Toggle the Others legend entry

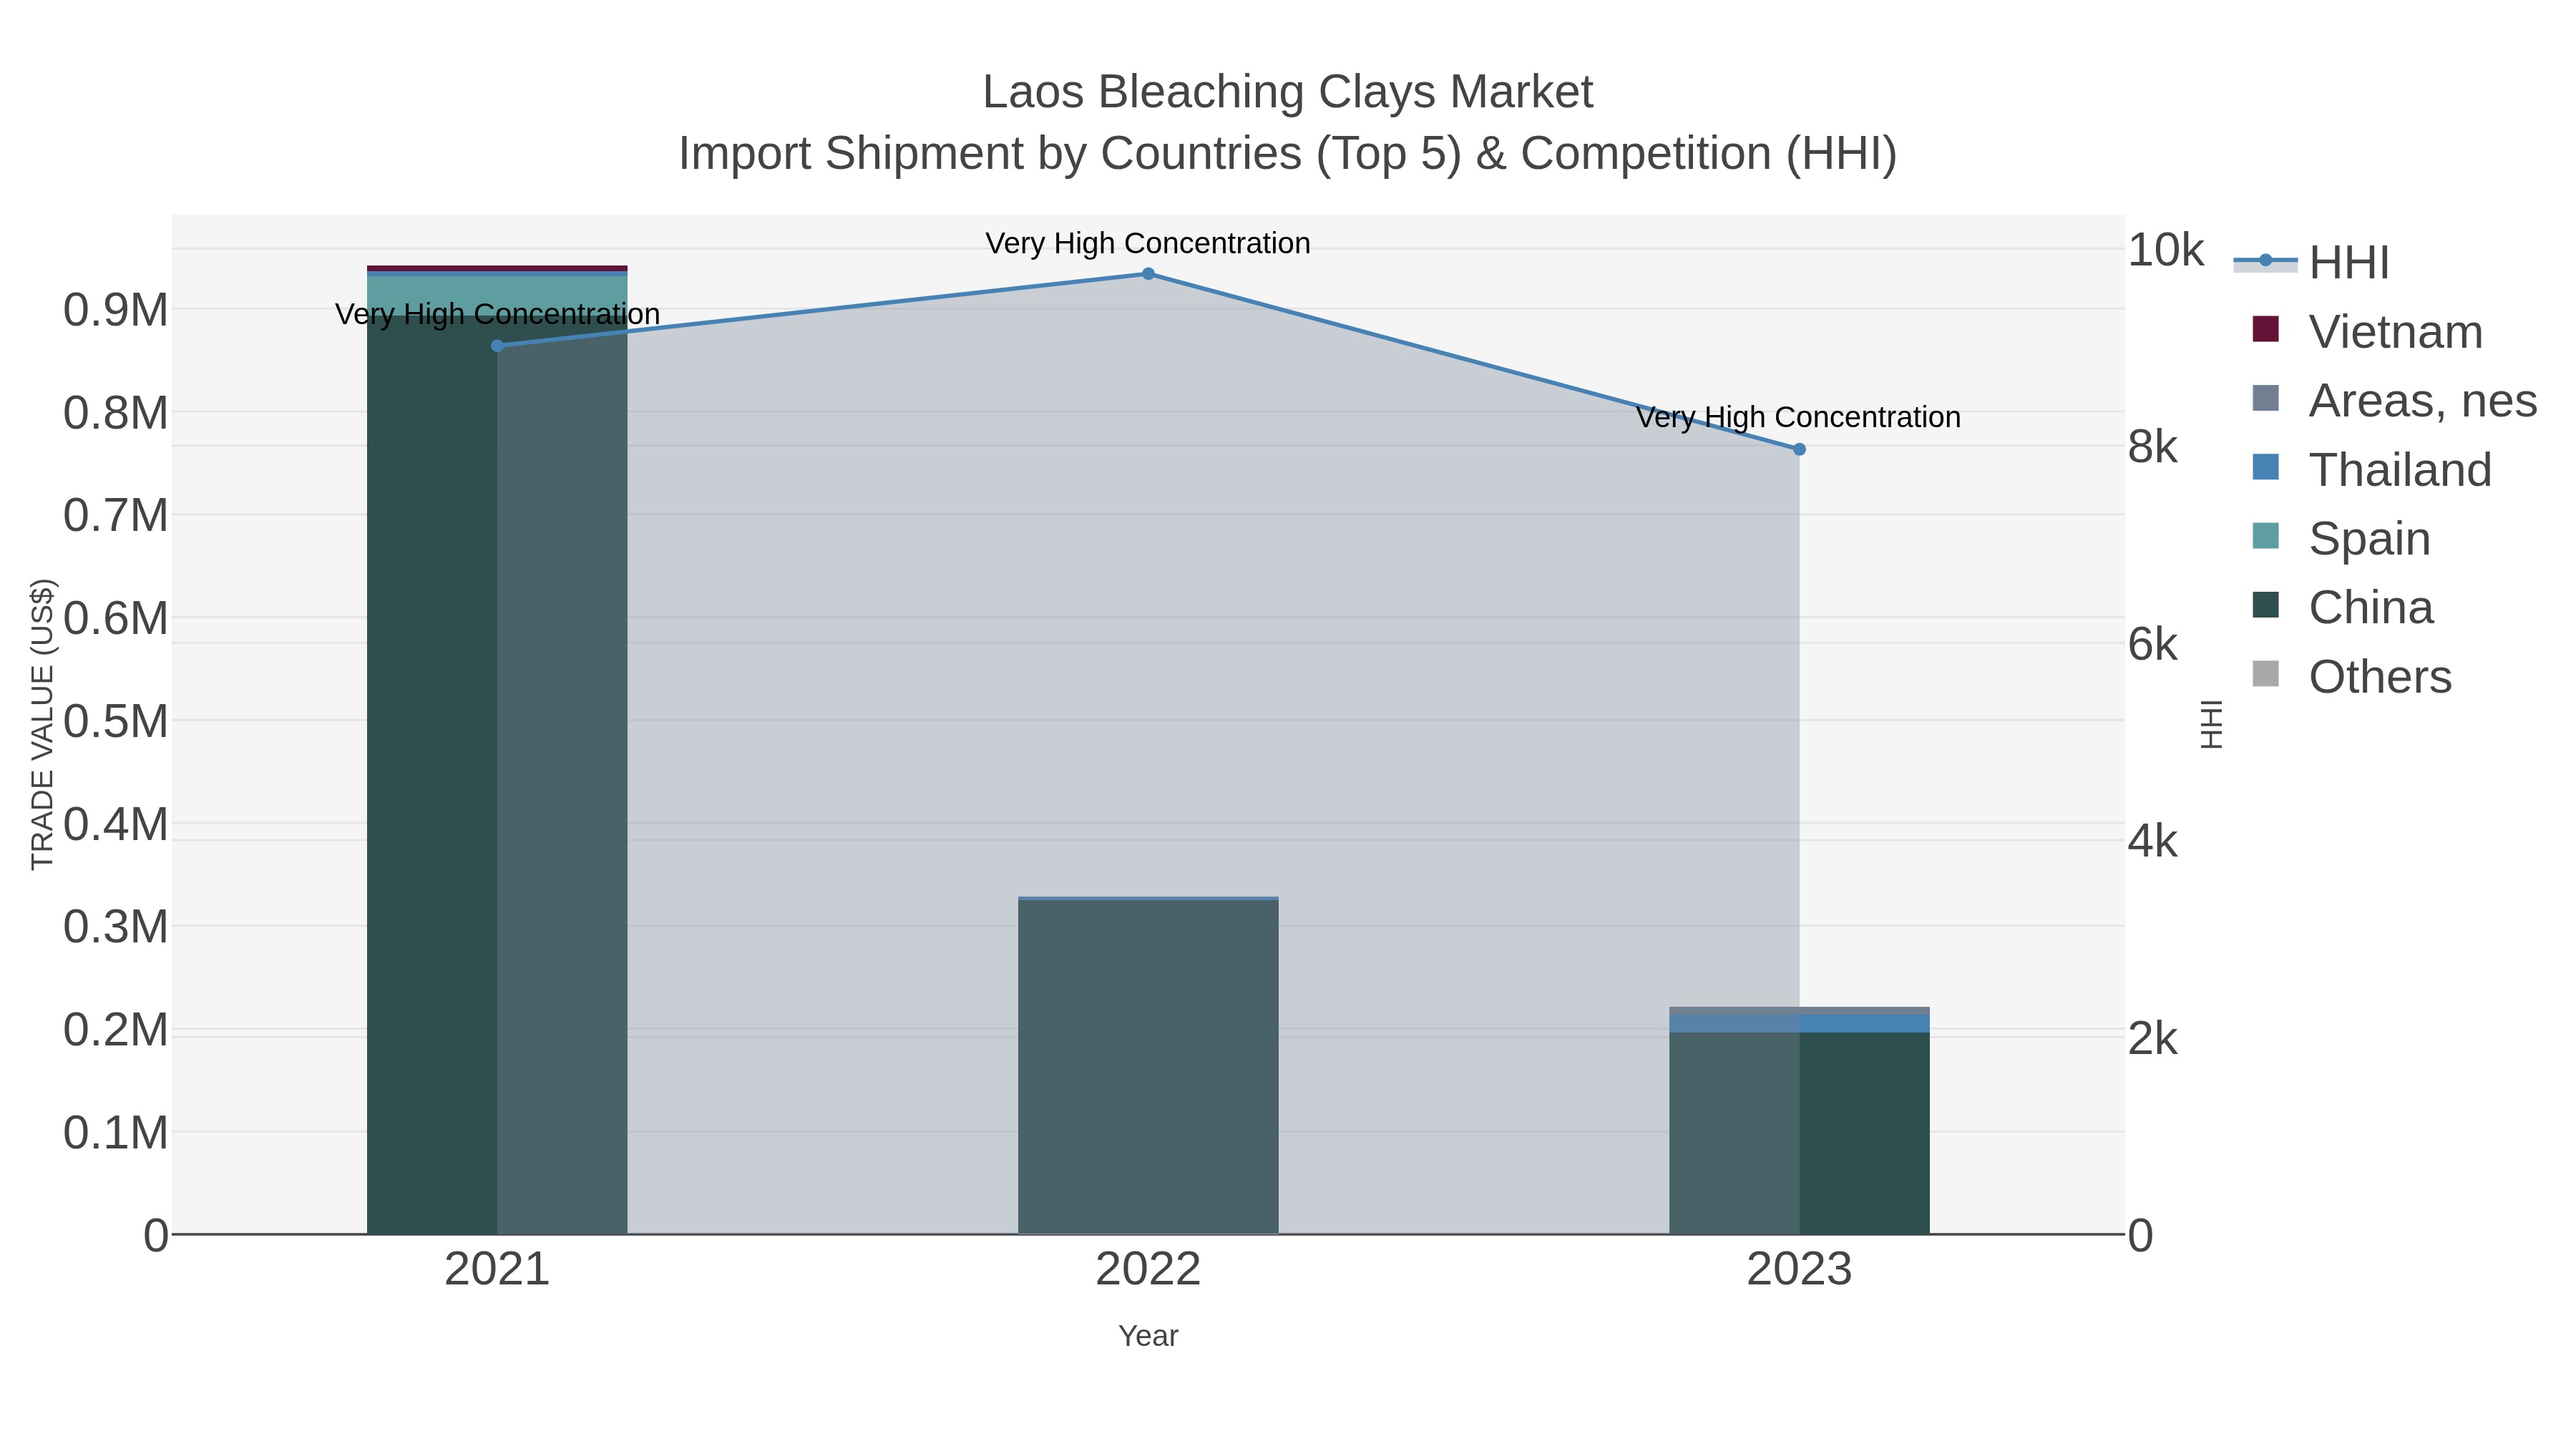[x=2351, y=676]
